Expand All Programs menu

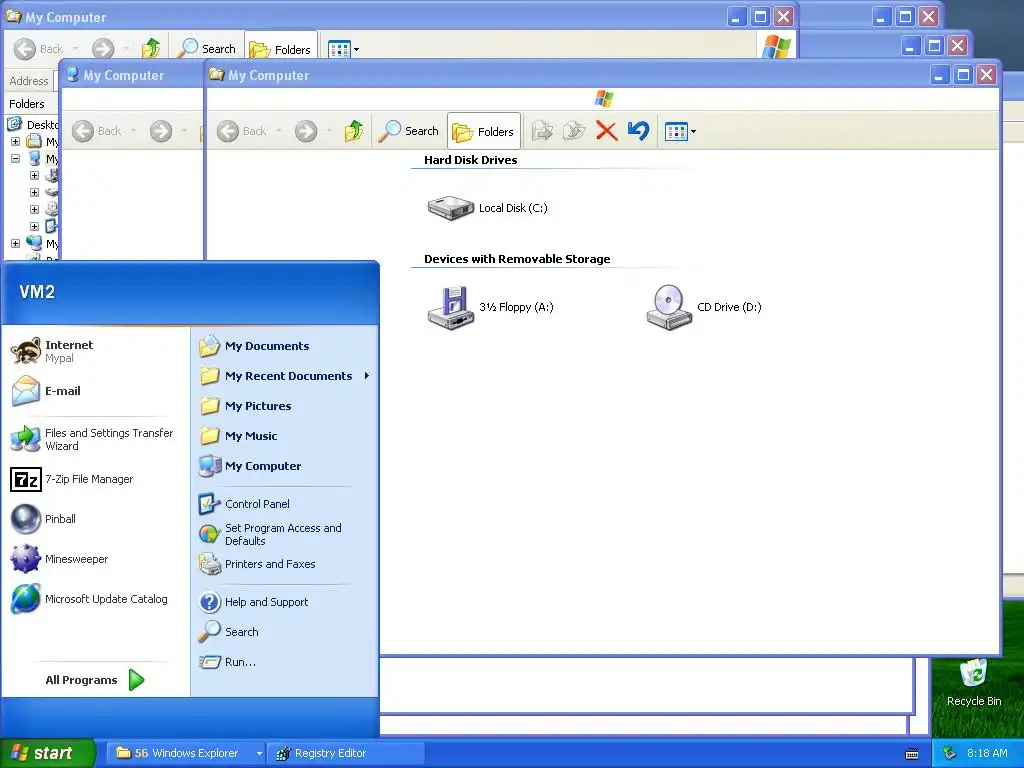coord(95,680)
